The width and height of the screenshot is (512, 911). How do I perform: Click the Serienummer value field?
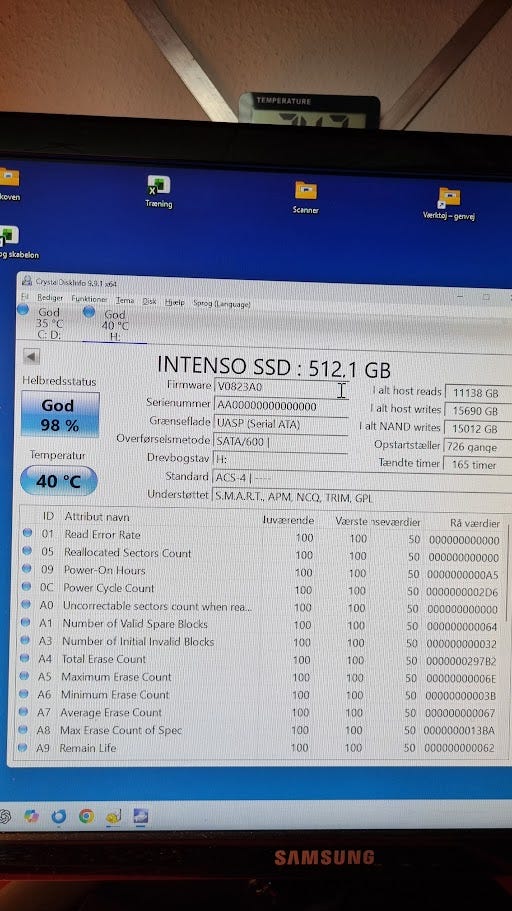click(x=281, y=406)
